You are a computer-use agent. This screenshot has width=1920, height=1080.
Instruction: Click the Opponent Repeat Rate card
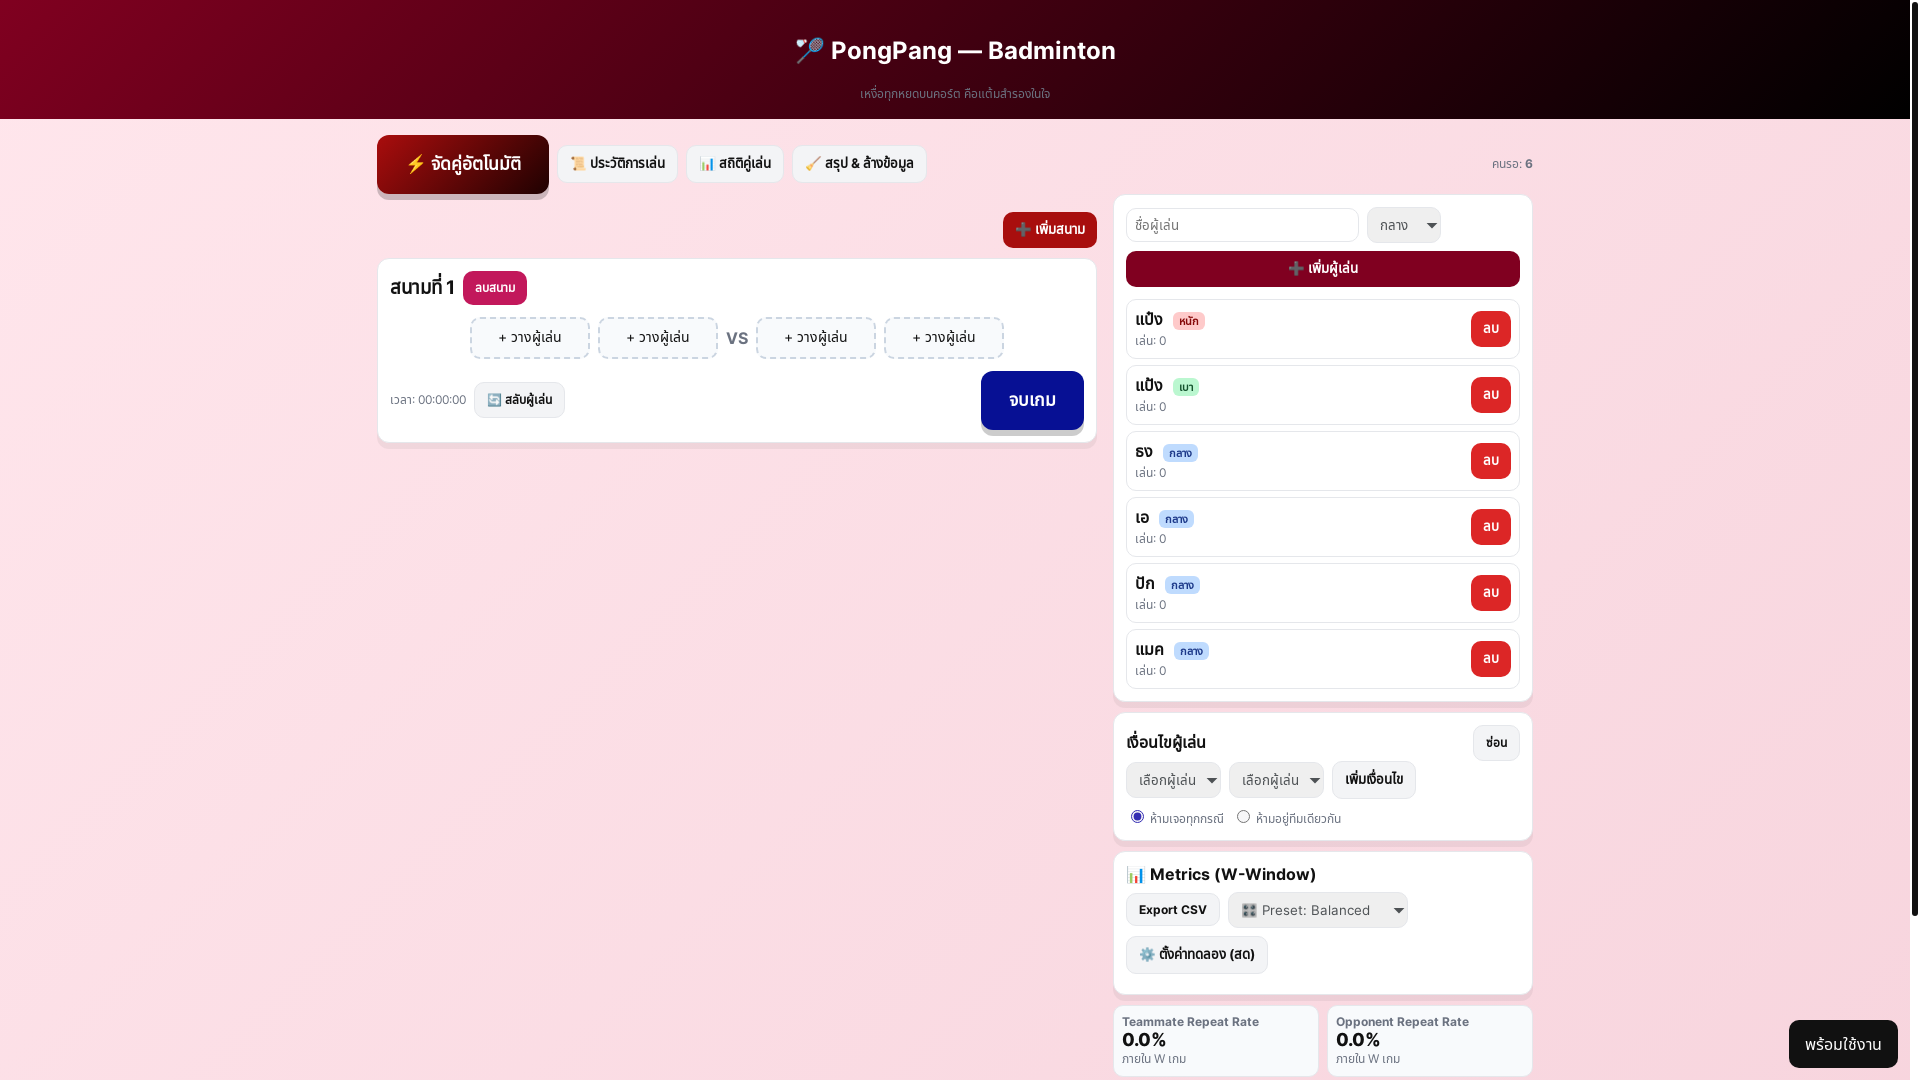pos(1429,1041)
